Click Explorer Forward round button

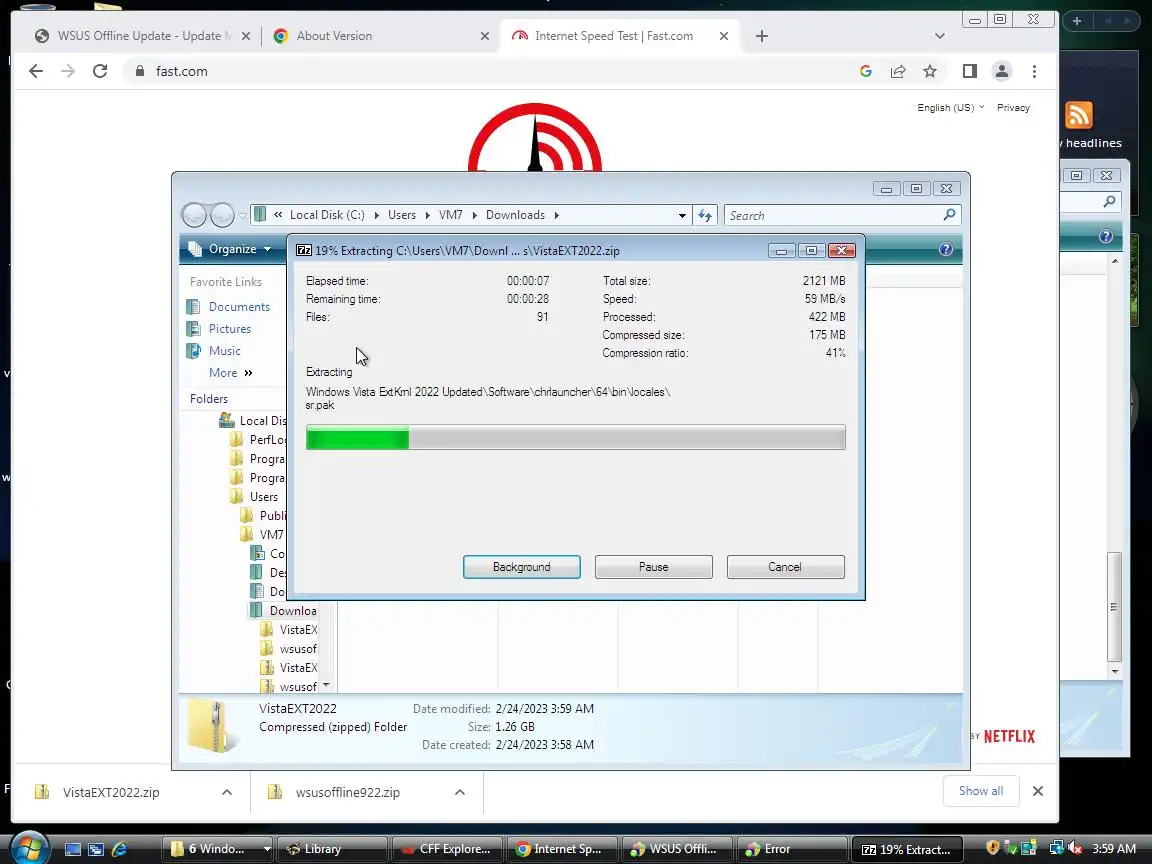pos(223,215)
